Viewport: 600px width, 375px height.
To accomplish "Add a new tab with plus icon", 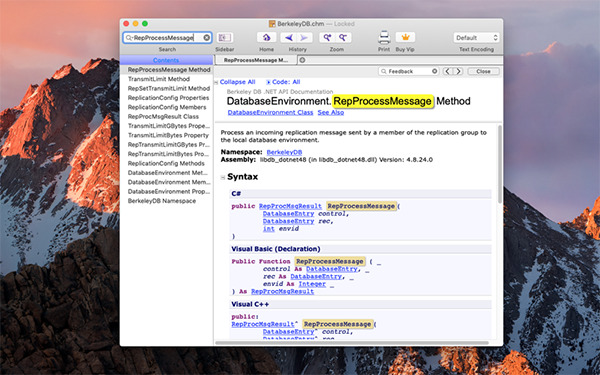I will click(302, 60).
